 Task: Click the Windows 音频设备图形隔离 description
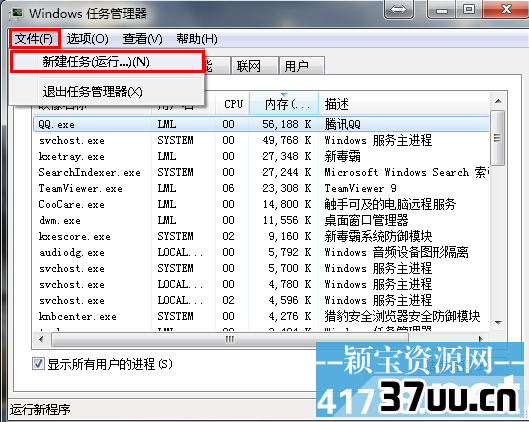pos(396,252)
